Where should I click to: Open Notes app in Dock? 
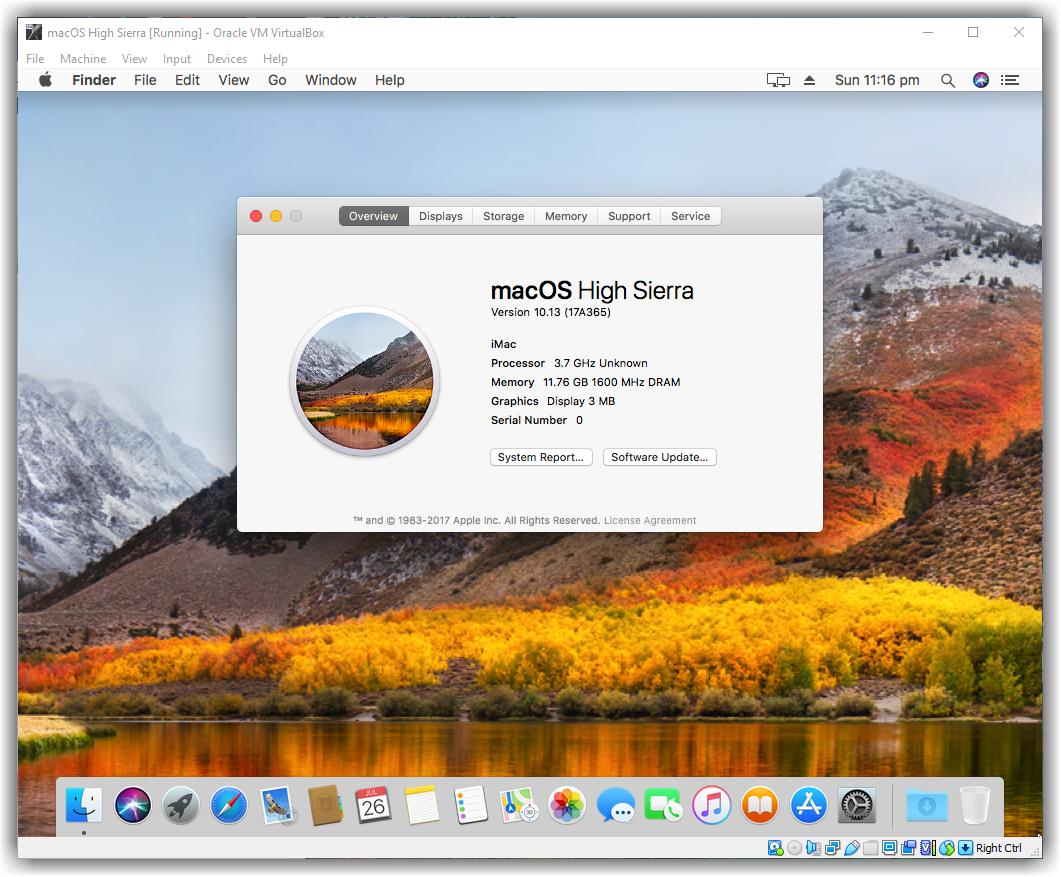422,805
